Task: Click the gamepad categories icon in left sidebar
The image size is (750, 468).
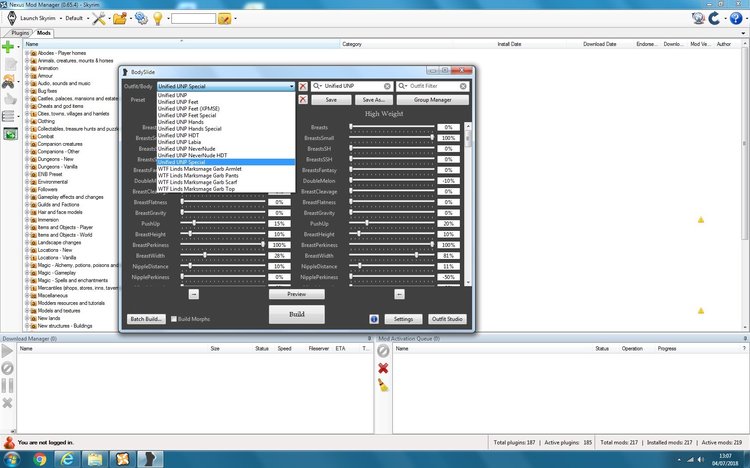Action: click(8, 82)
